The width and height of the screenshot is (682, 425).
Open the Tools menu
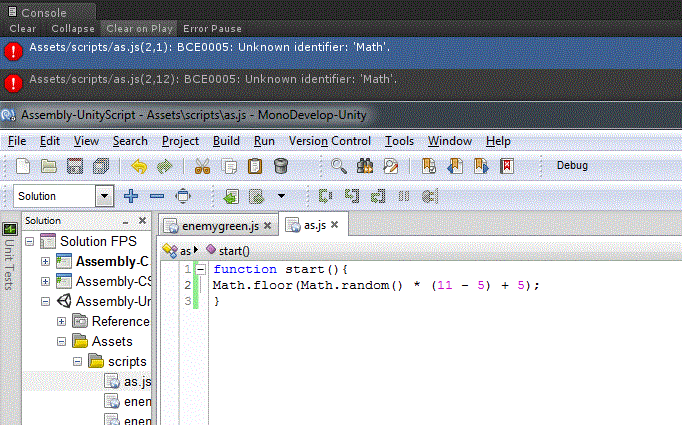point(399,141)
